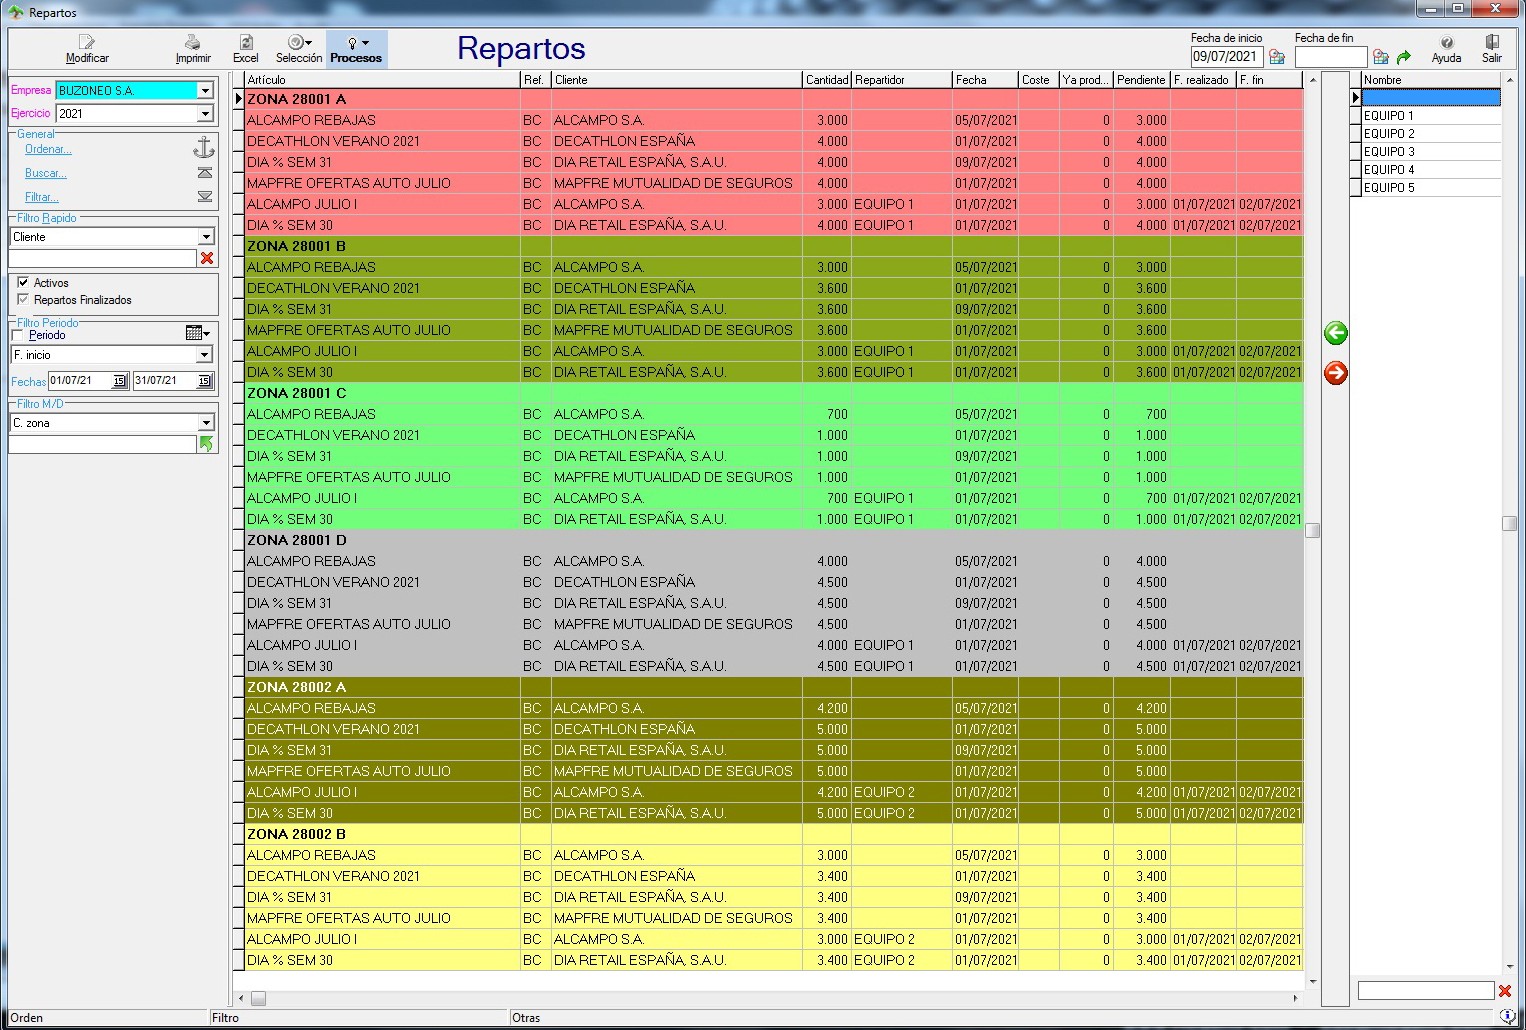The image size is (1526, 1030).
Task: Clear Filtro Rapido with the red X
Action: (207, 258)
